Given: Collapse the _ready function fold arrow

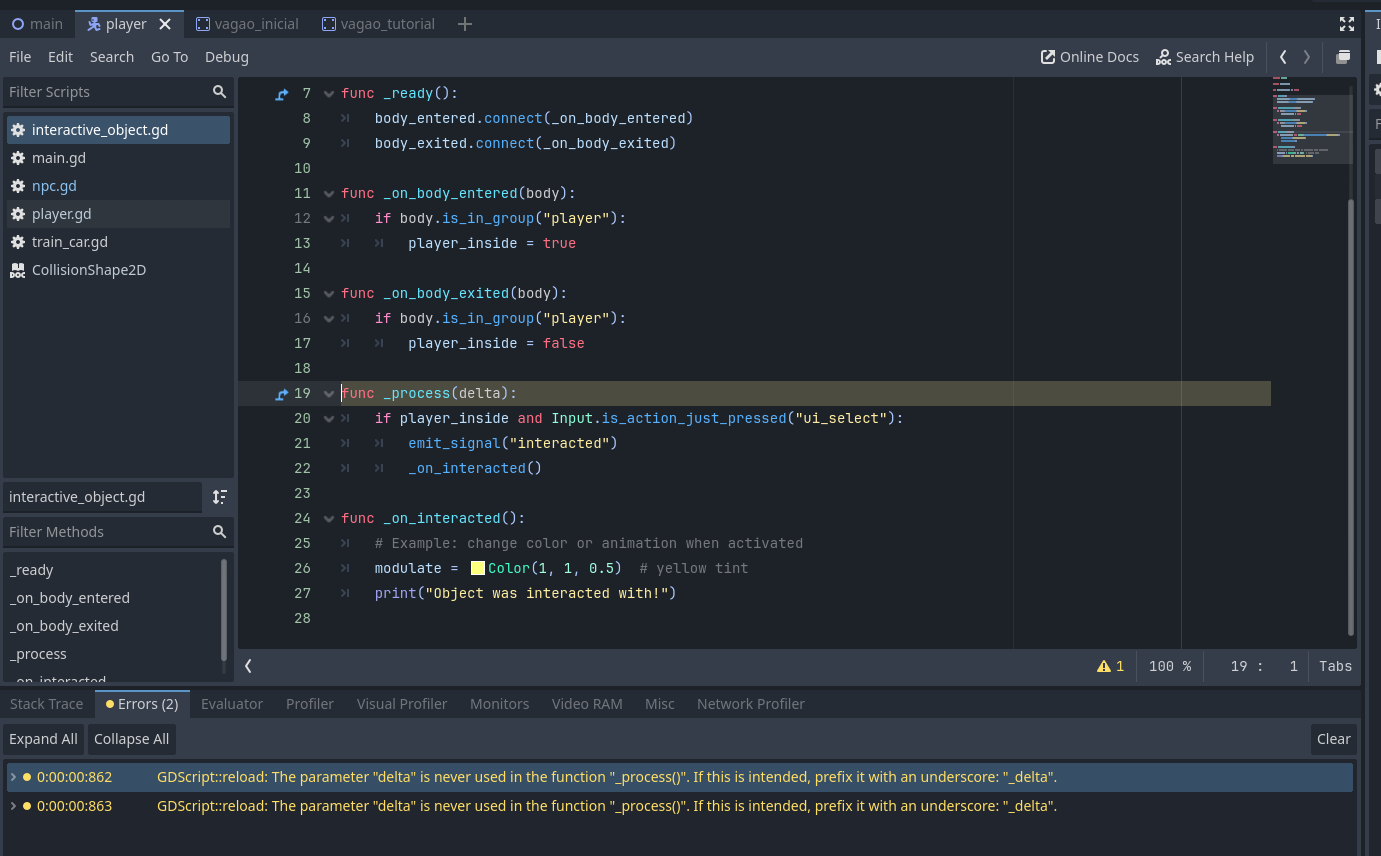Looking at the screenshot, I should tap(329, 94).
